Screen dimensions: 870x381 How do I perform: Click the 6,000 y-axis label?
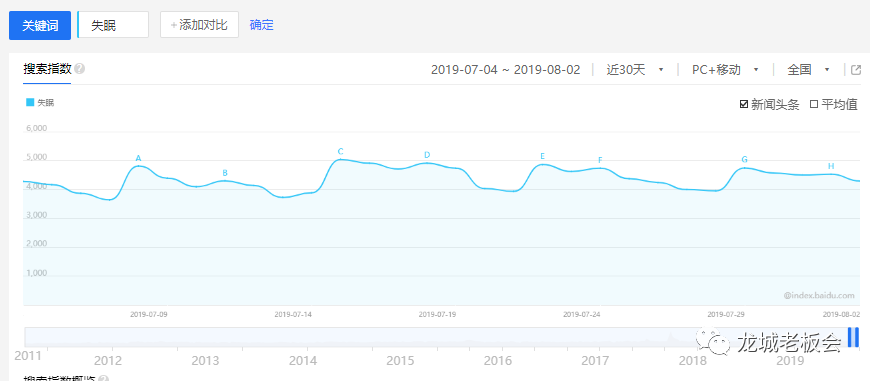[37, 128]
